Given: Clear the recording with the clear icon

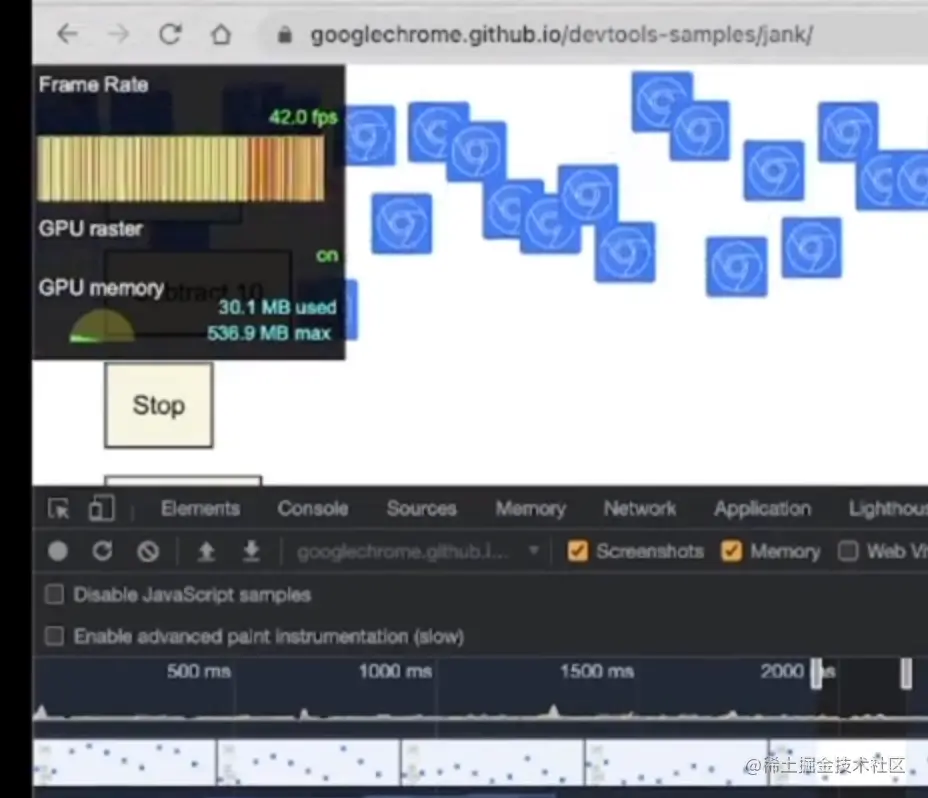Looking at the screenshot, I should click(x=148, y=551).
